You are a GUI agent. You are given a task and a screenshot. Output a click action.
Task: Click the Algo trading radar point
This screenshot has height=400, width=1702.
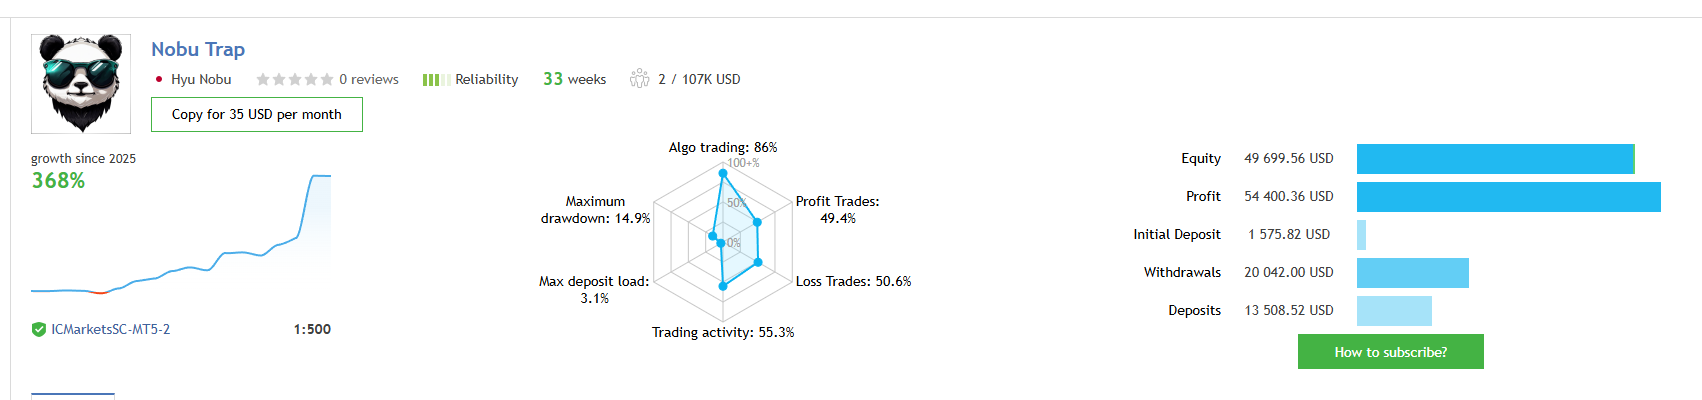click(x=723, y=173)
